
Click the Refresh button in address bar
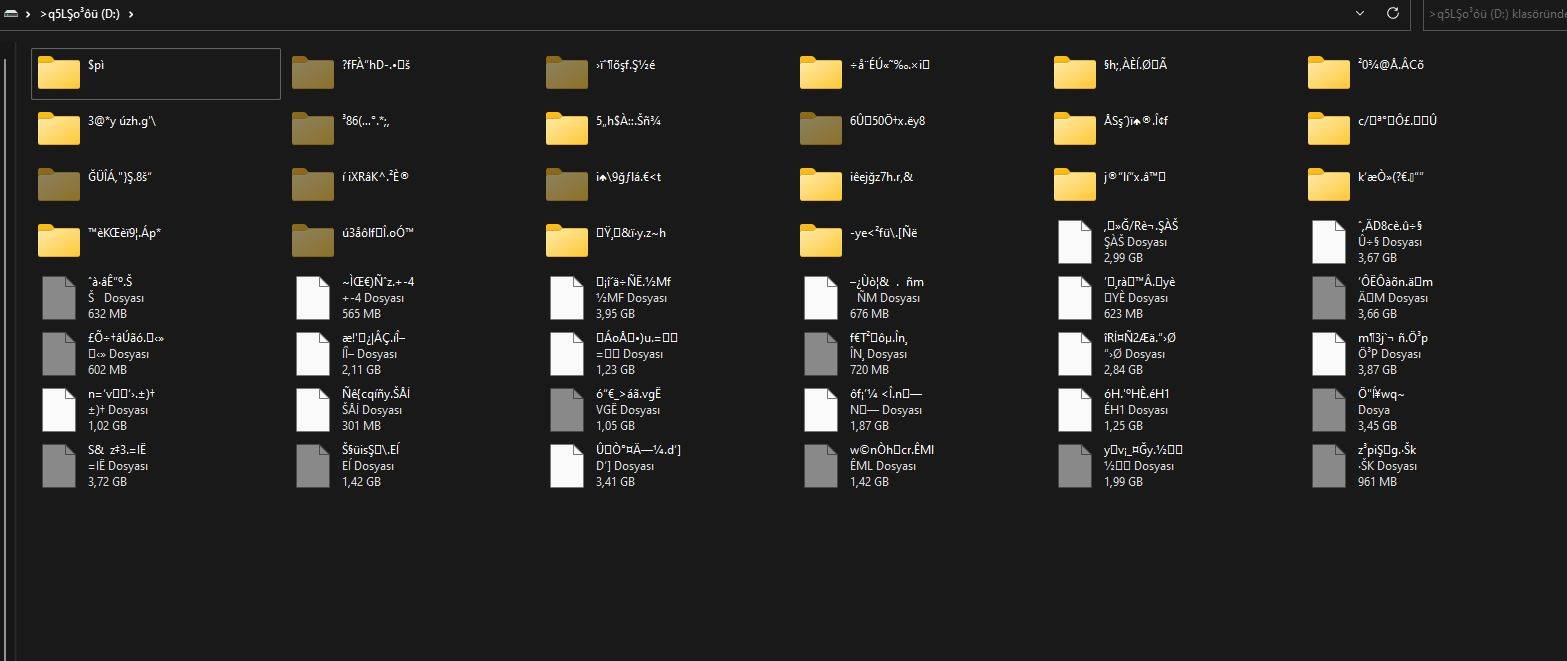pos(1392,13)
